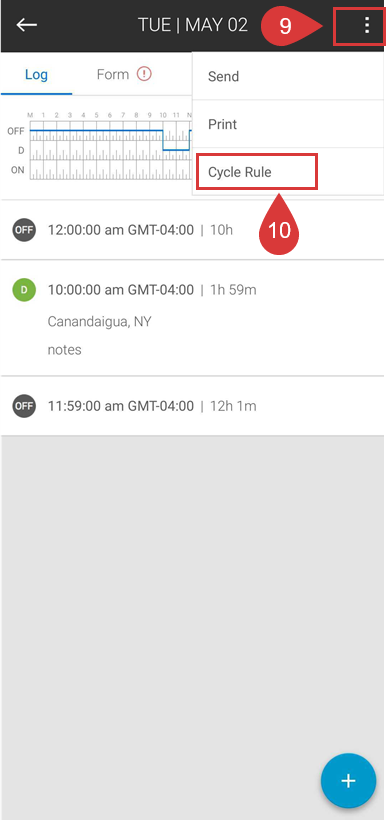This screenshot has height=820, width=386.
Task: Tap the blue plus add button
Action: [348, 781]
